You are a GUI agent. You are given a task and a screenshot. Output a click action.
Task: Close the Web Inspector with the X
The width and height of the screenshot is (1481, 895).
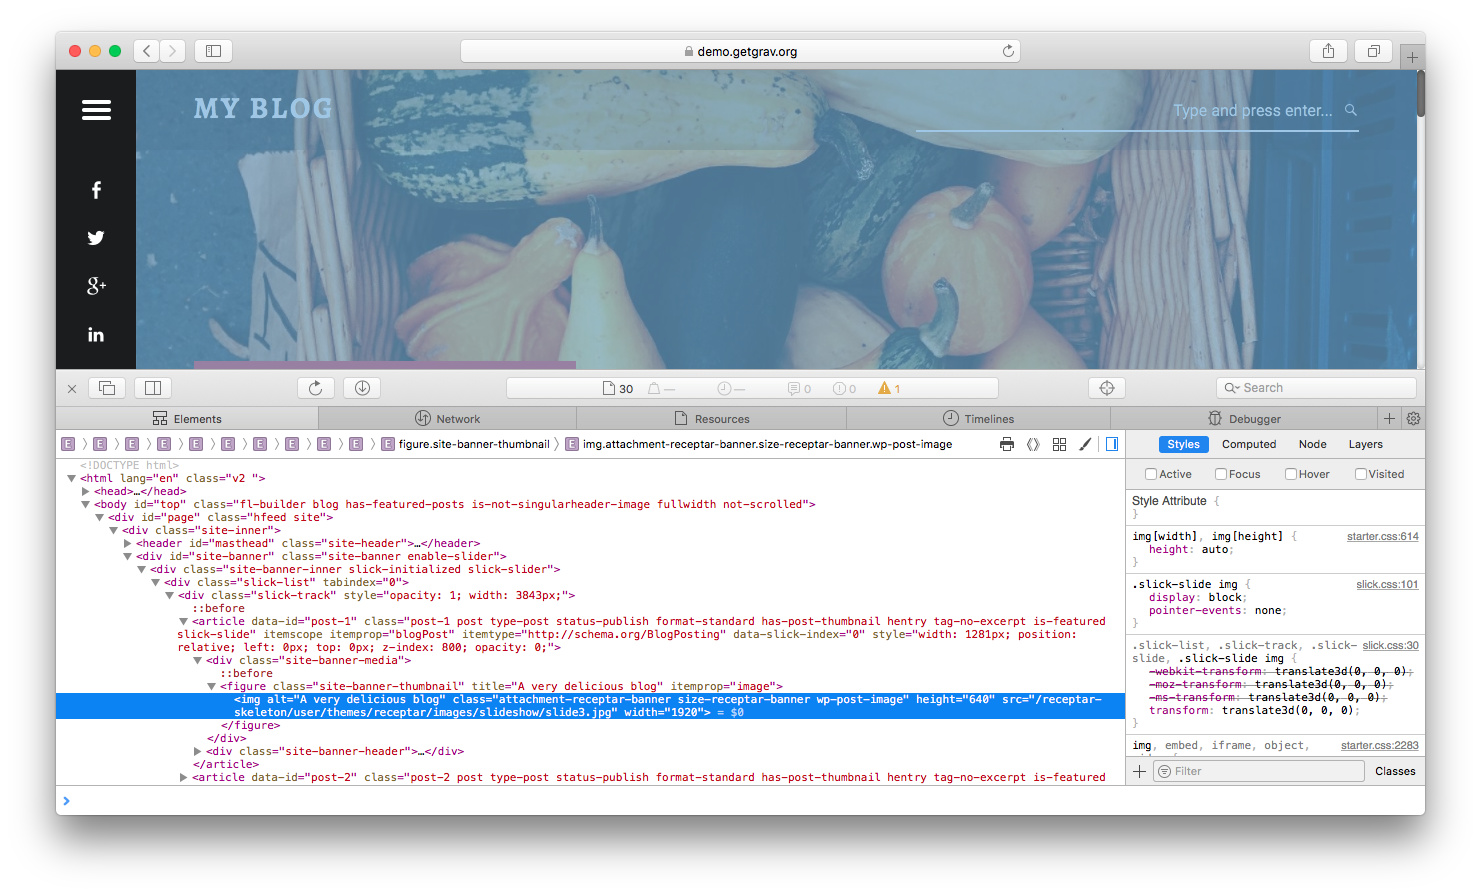click(x=72, y=389)
